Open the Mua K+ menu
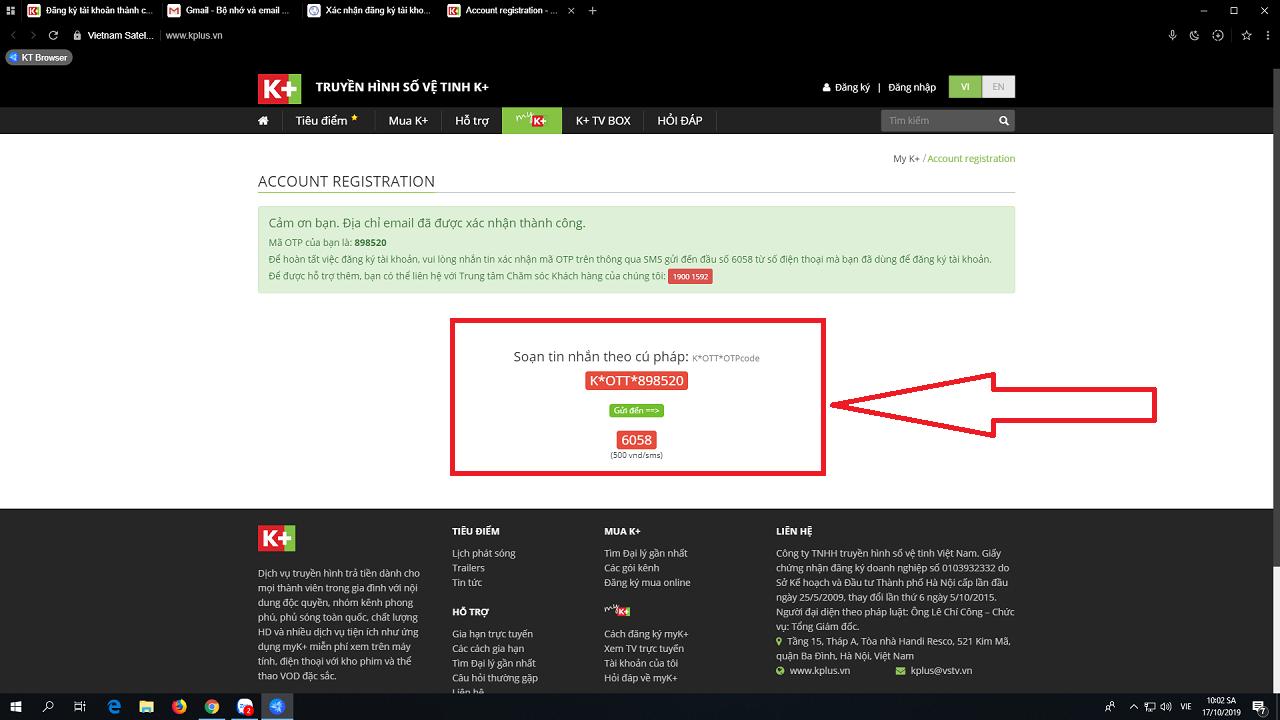The height and width of the screenshot is (720, 1280). (408, 121)
